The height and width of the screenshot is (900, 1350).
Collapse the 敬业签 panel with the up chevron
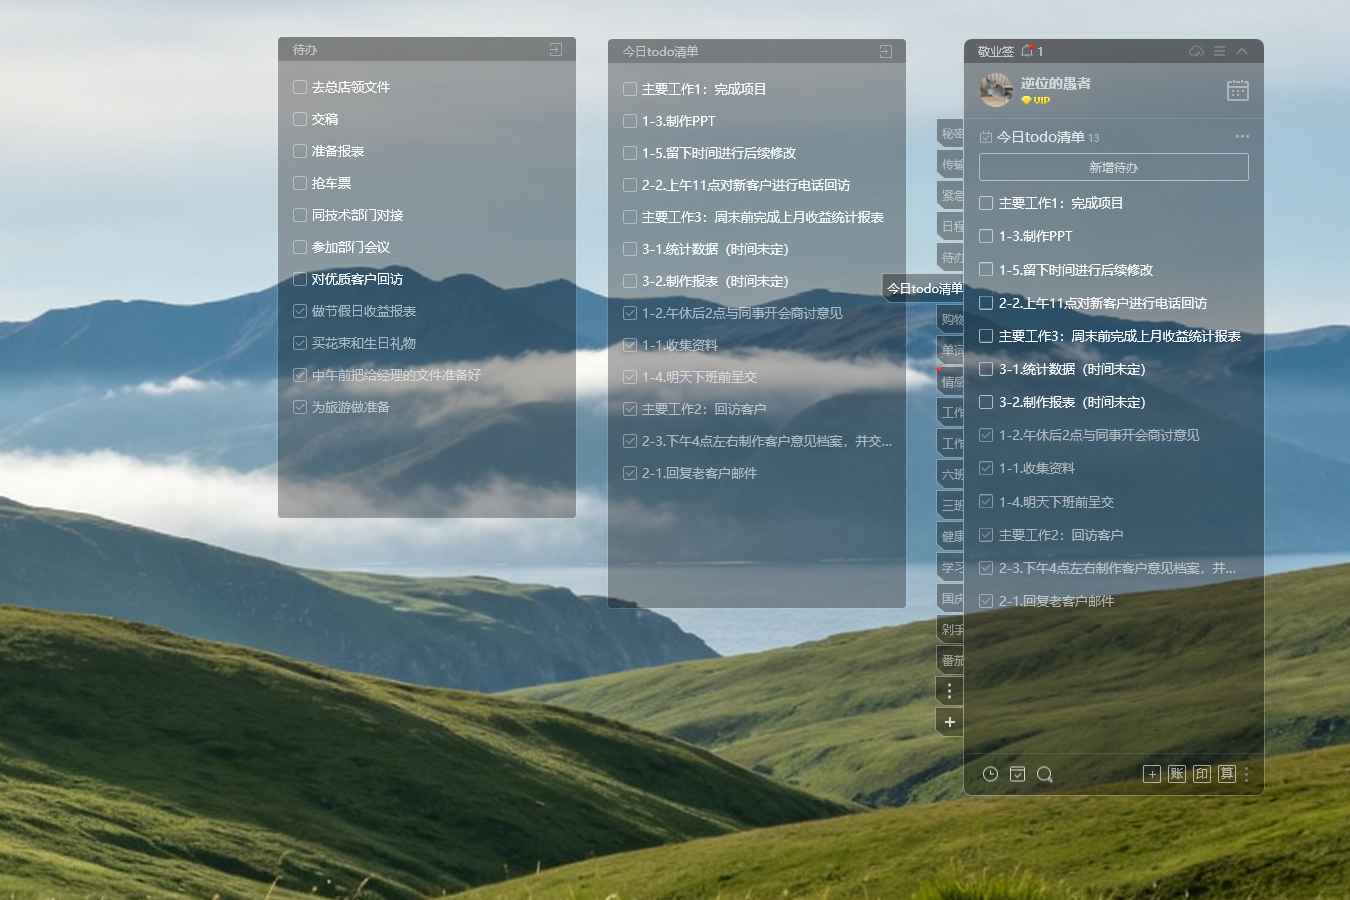(x=1242, y=51)
